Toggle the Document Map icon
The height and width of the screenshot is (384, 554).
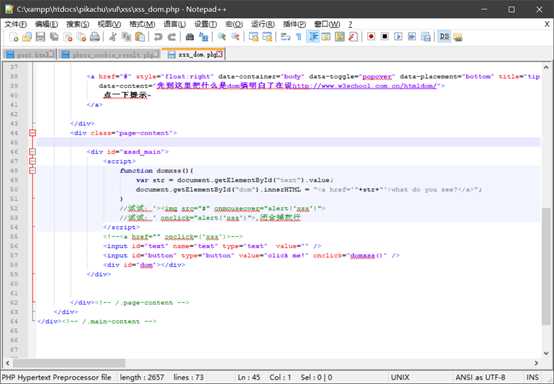point(340,37)
